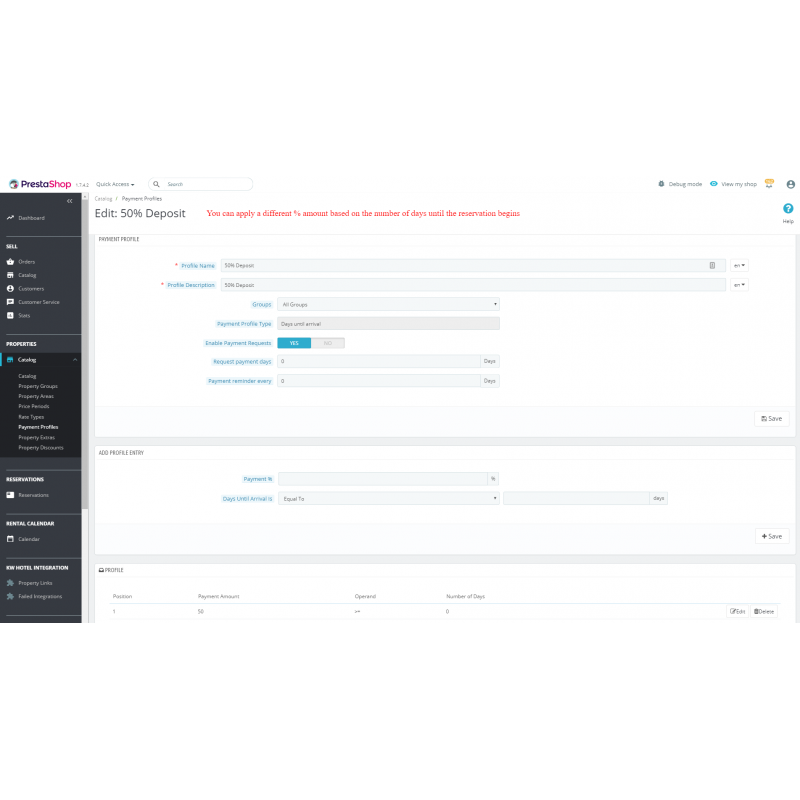Image resolution: width=800 pixels, height=800 pixels.
Task: Click the Profile Name input field
Action: (473, 265)
